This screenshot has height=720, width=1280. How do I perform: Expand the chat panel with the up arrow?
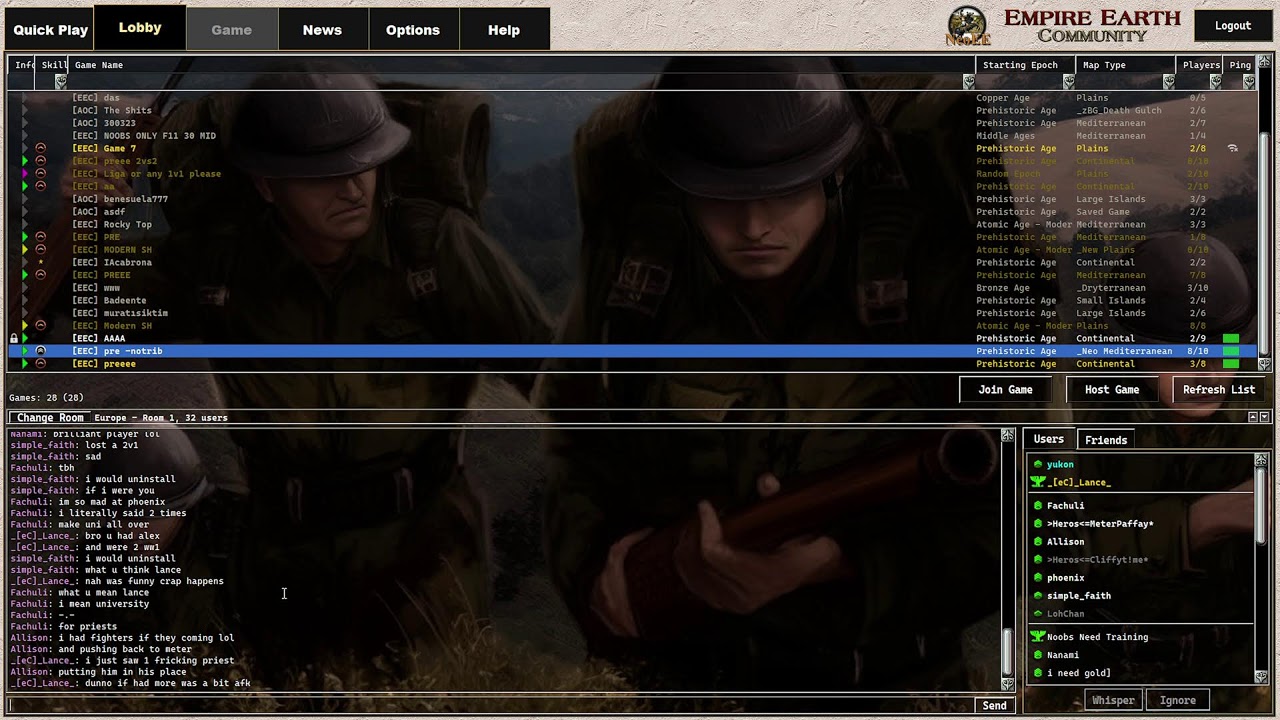click(x=1253, y=417)
